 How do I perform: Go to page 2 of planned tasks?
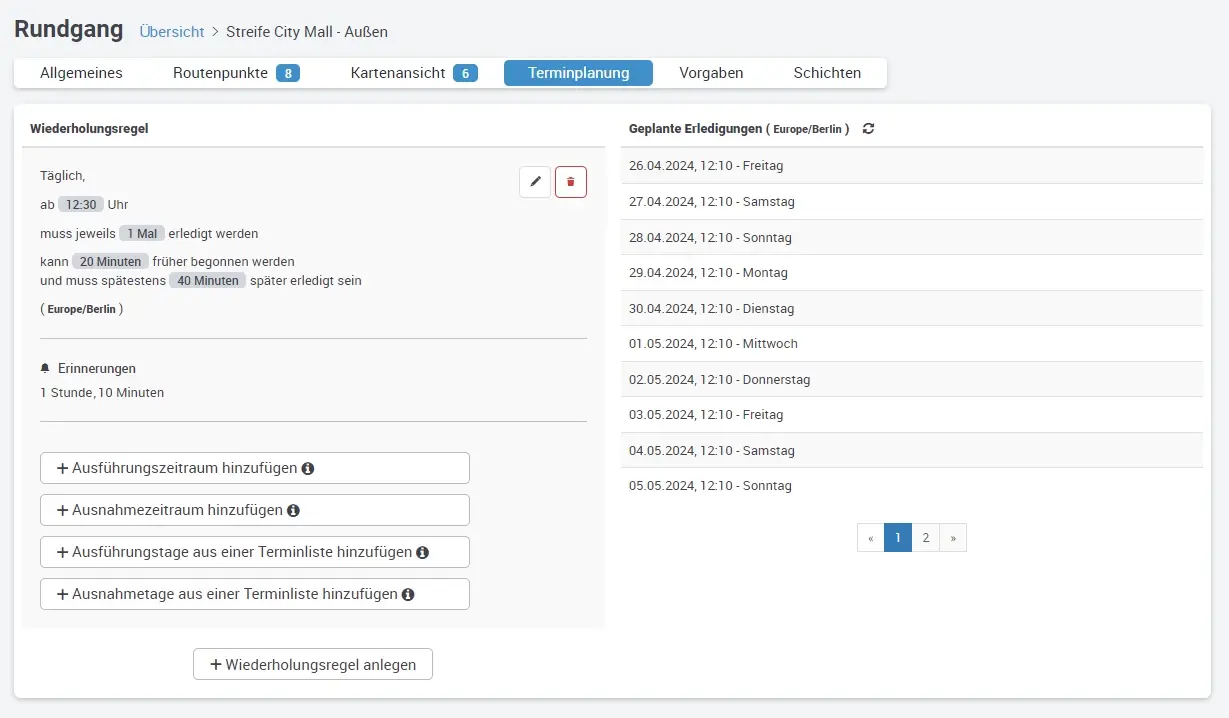click(x=926, y=538)
